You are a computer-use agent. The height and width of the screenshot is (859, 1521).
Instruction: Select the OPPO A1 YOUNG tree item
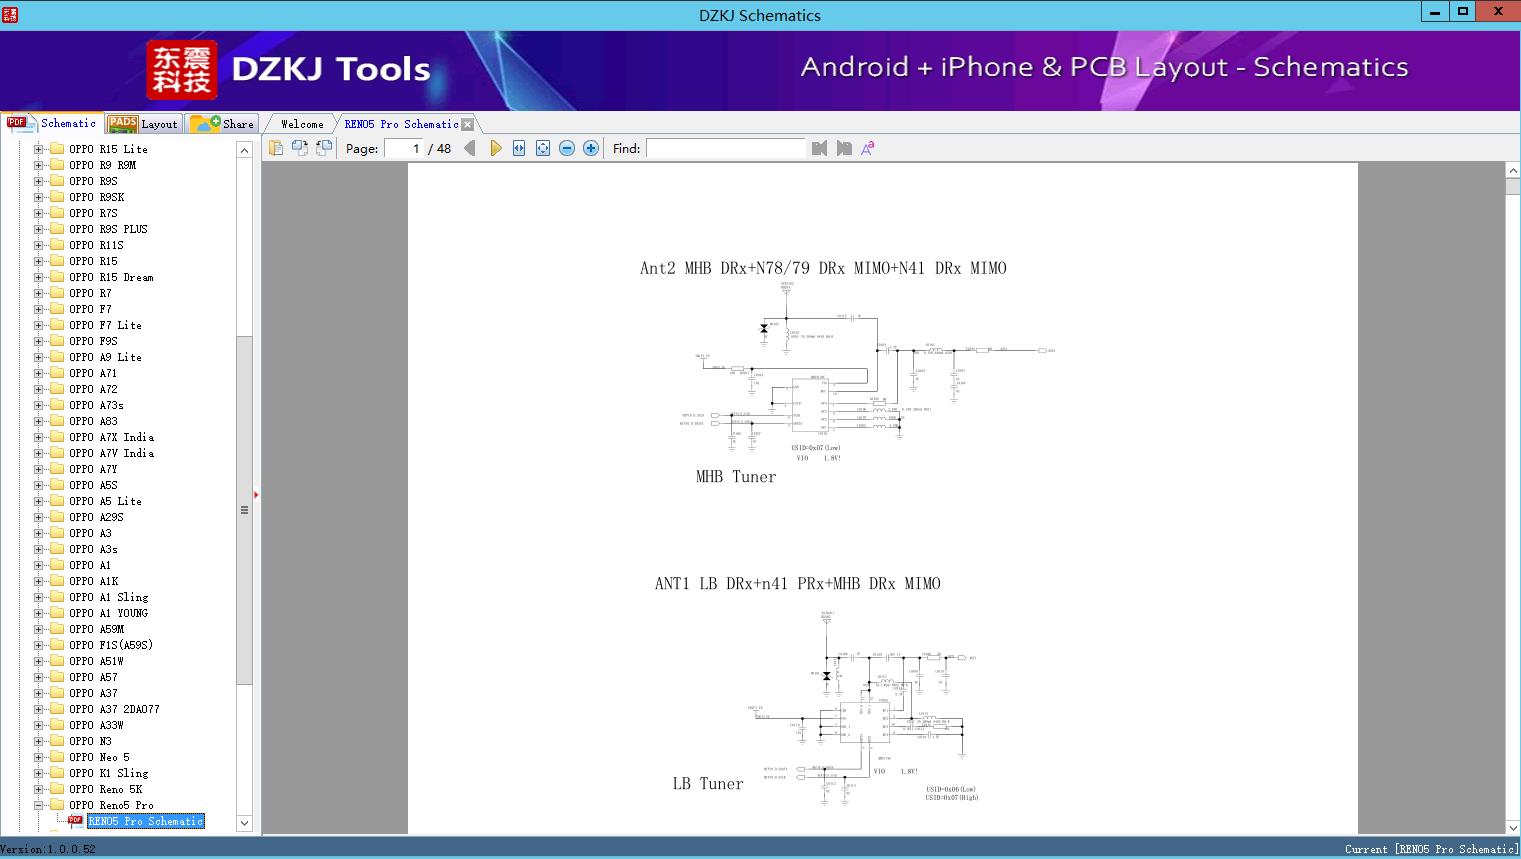pos(108,613)
